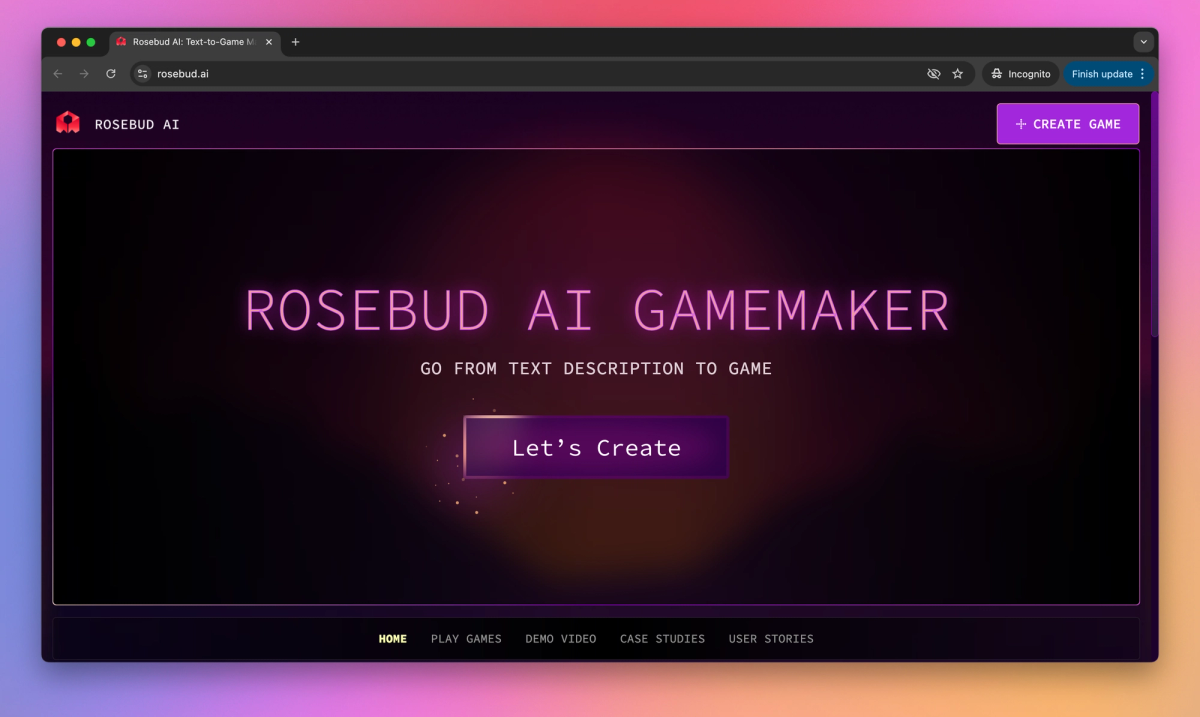Screen dimensions: 1200x717
Task: Open the Play Games nav item
Action: [466, 639]
